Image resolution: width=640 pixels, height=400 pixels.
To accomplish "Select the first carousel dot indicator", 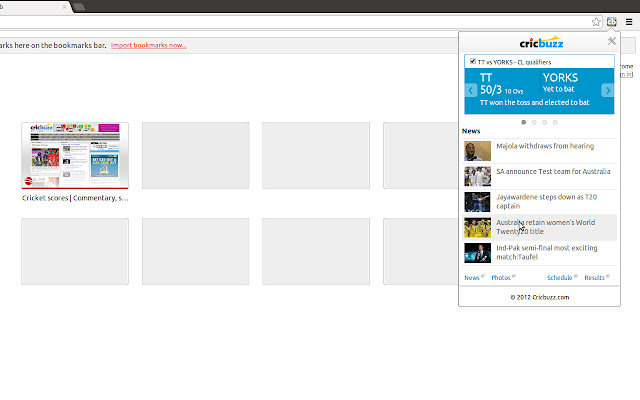I will pos(523,122).
